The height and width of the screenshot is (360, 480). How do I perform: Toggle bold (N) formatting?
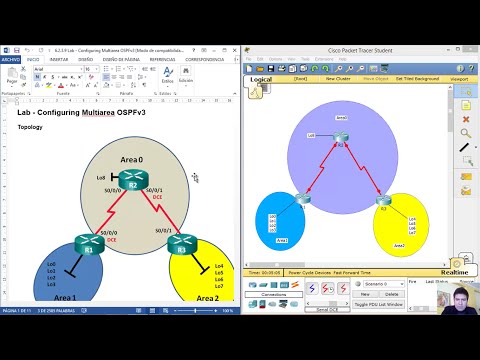[x=37, y=77]
